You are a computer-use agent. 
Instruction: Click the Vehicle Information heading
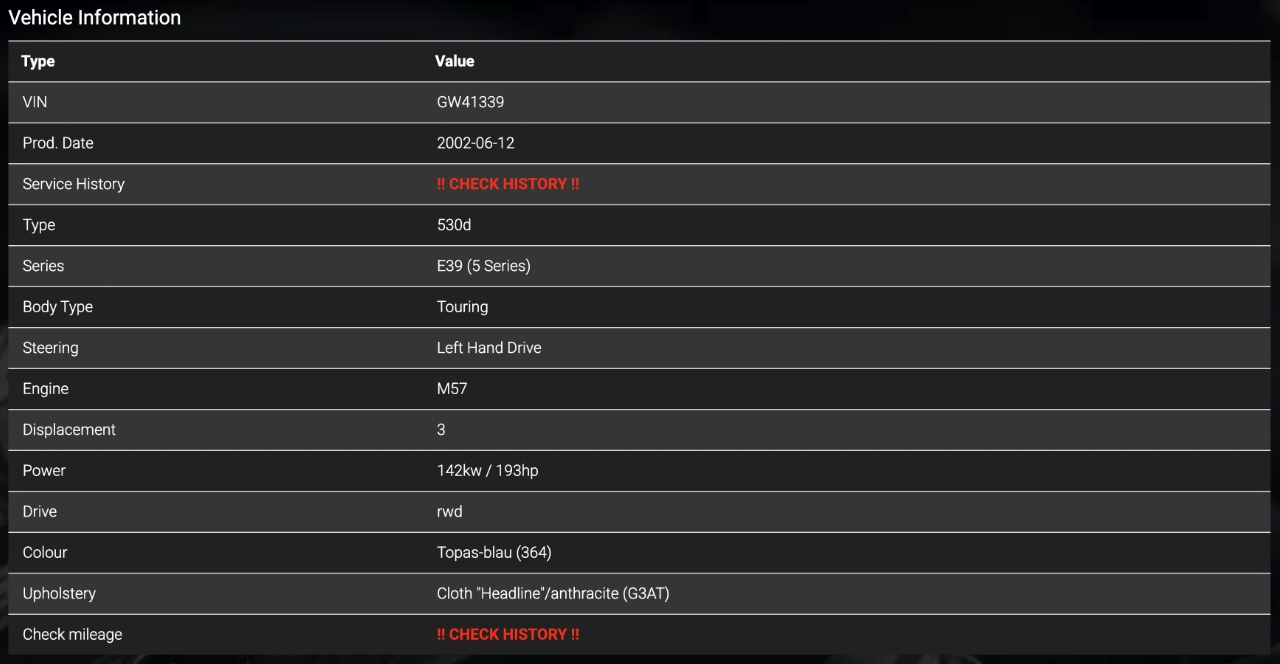coord(94,17)
